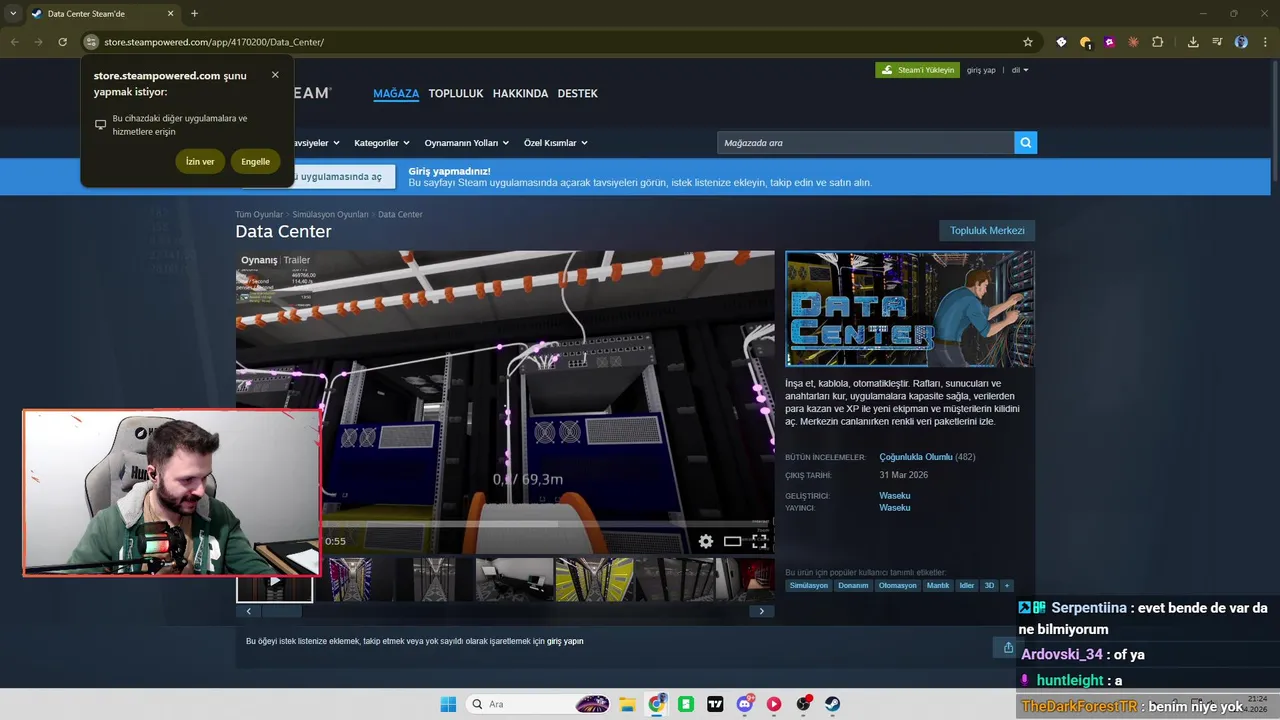
Task: Go to Tüm Oyunlar breadcrumb
Action: pyautogui.click(x=259, y=214)
